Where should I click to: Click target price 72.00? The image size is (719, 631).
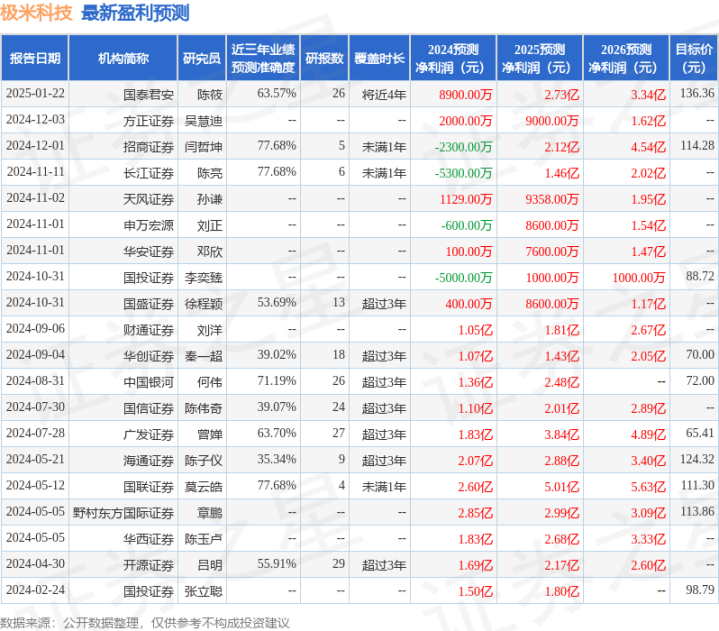pyautogui.click(x=700, y=381)
